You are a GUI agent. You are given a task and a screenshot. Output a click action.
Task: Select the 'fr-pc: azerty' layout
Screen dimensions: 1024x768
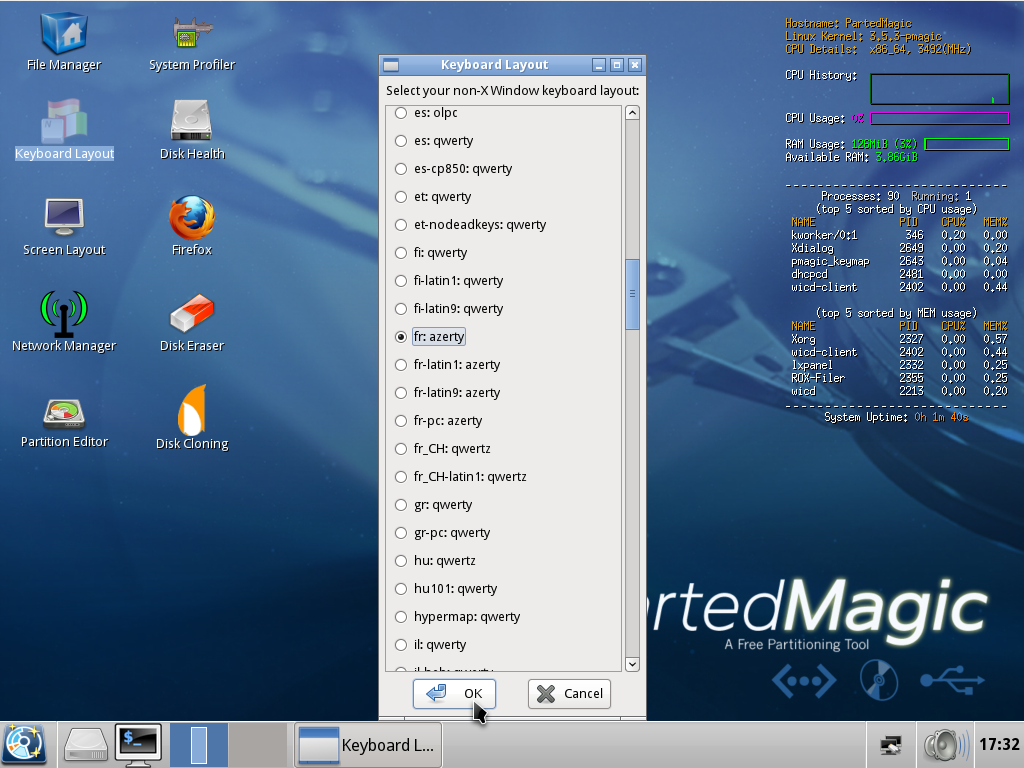pyautogui.click(x=438, y=421)
